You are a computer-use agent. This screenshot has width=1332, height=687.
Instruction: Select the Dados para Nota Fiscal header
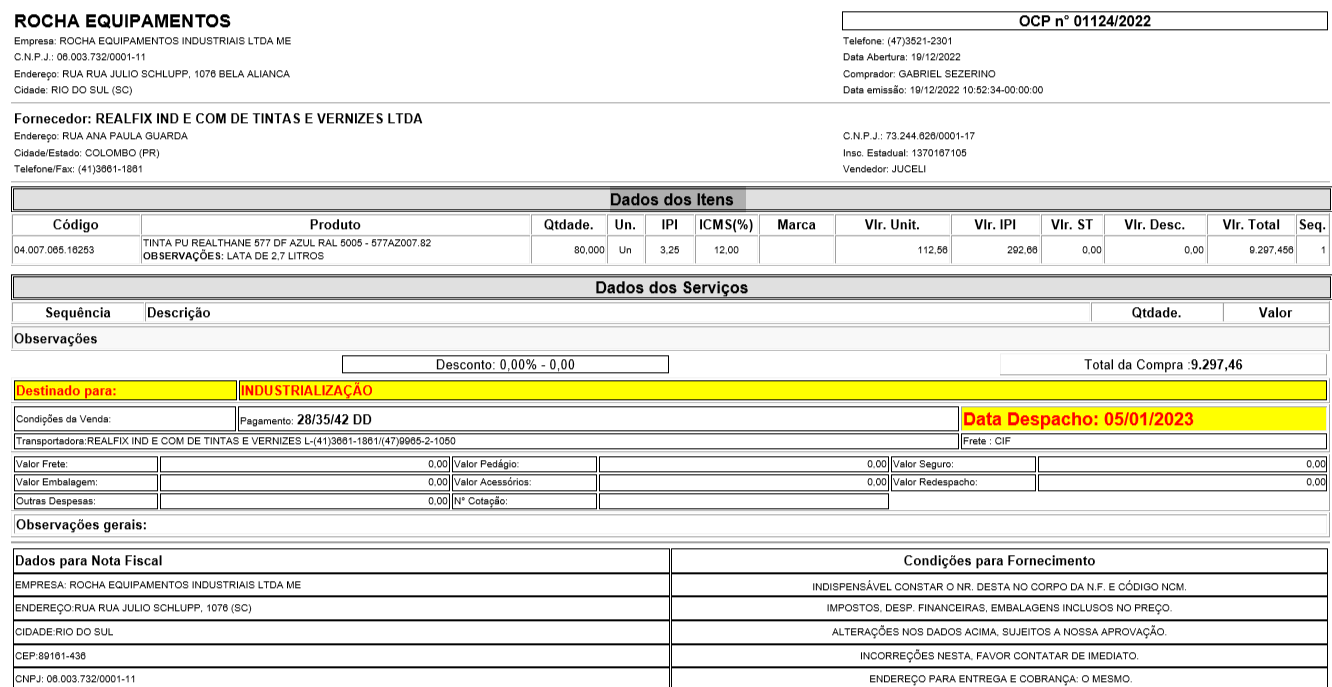click(341, 560)
